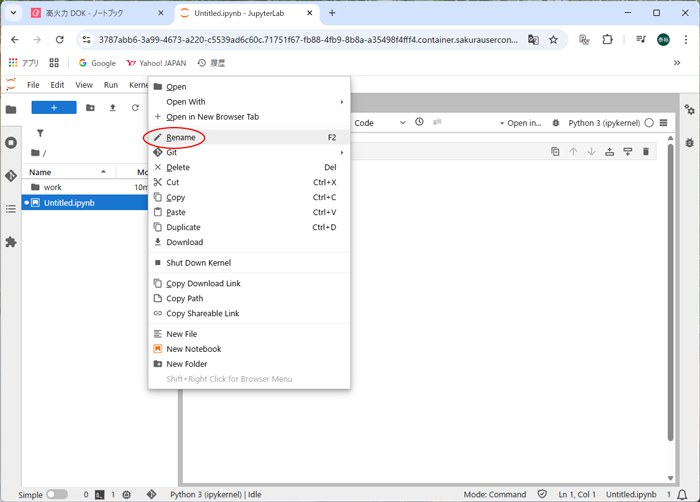
Task: Select Download from the context menu
Action: pos(249,242)
